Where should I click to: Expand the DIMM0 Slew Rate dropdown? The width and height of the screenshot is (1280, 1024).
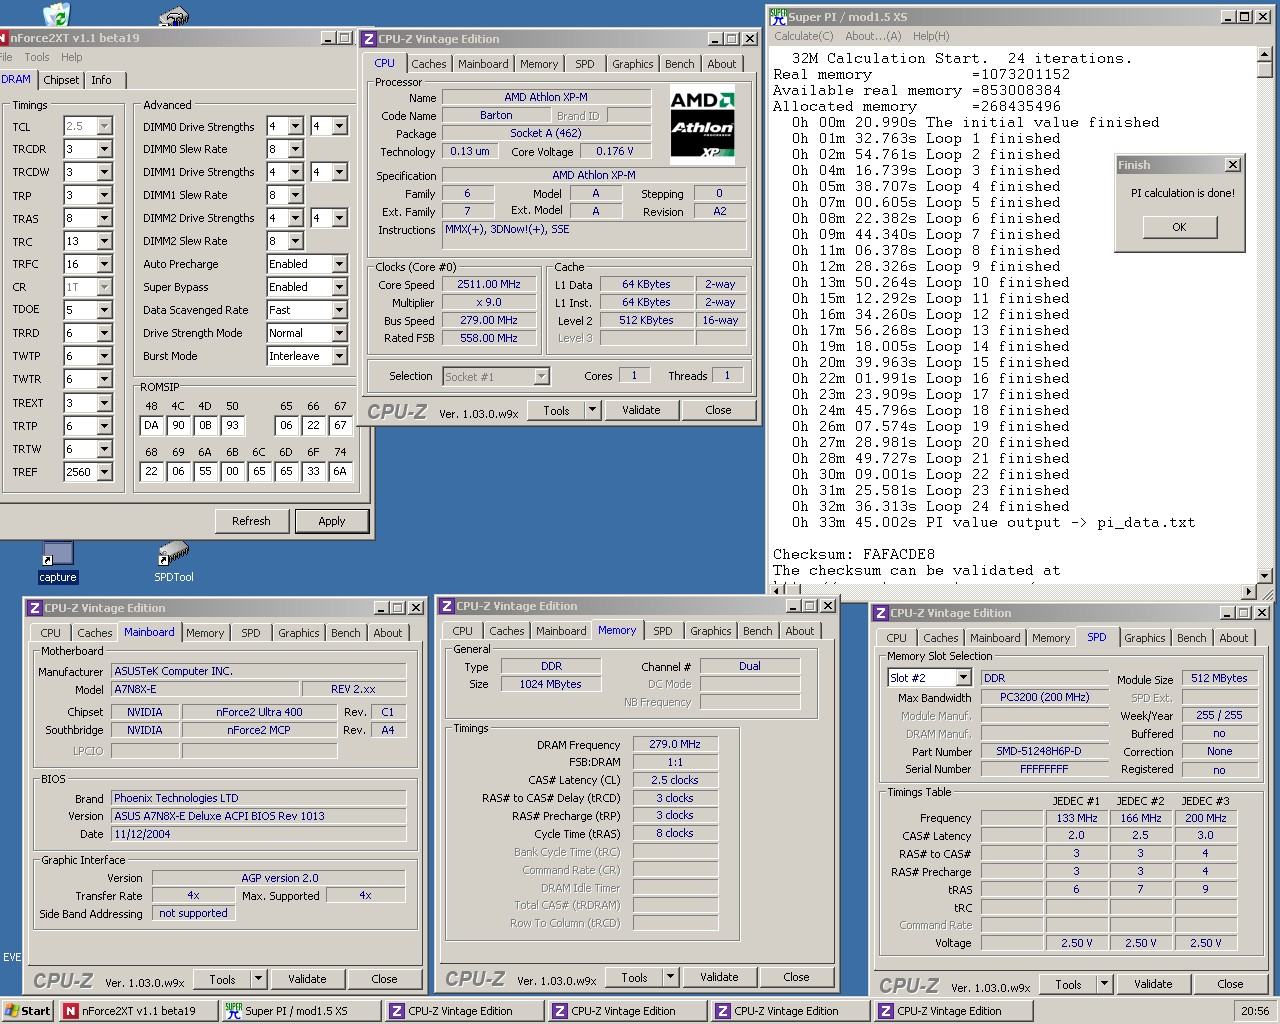295,149
